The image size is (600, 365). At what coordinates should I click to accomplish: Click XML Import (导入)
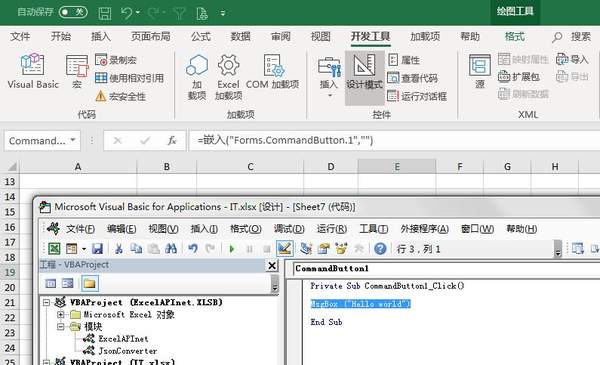(x=572, y=59)
